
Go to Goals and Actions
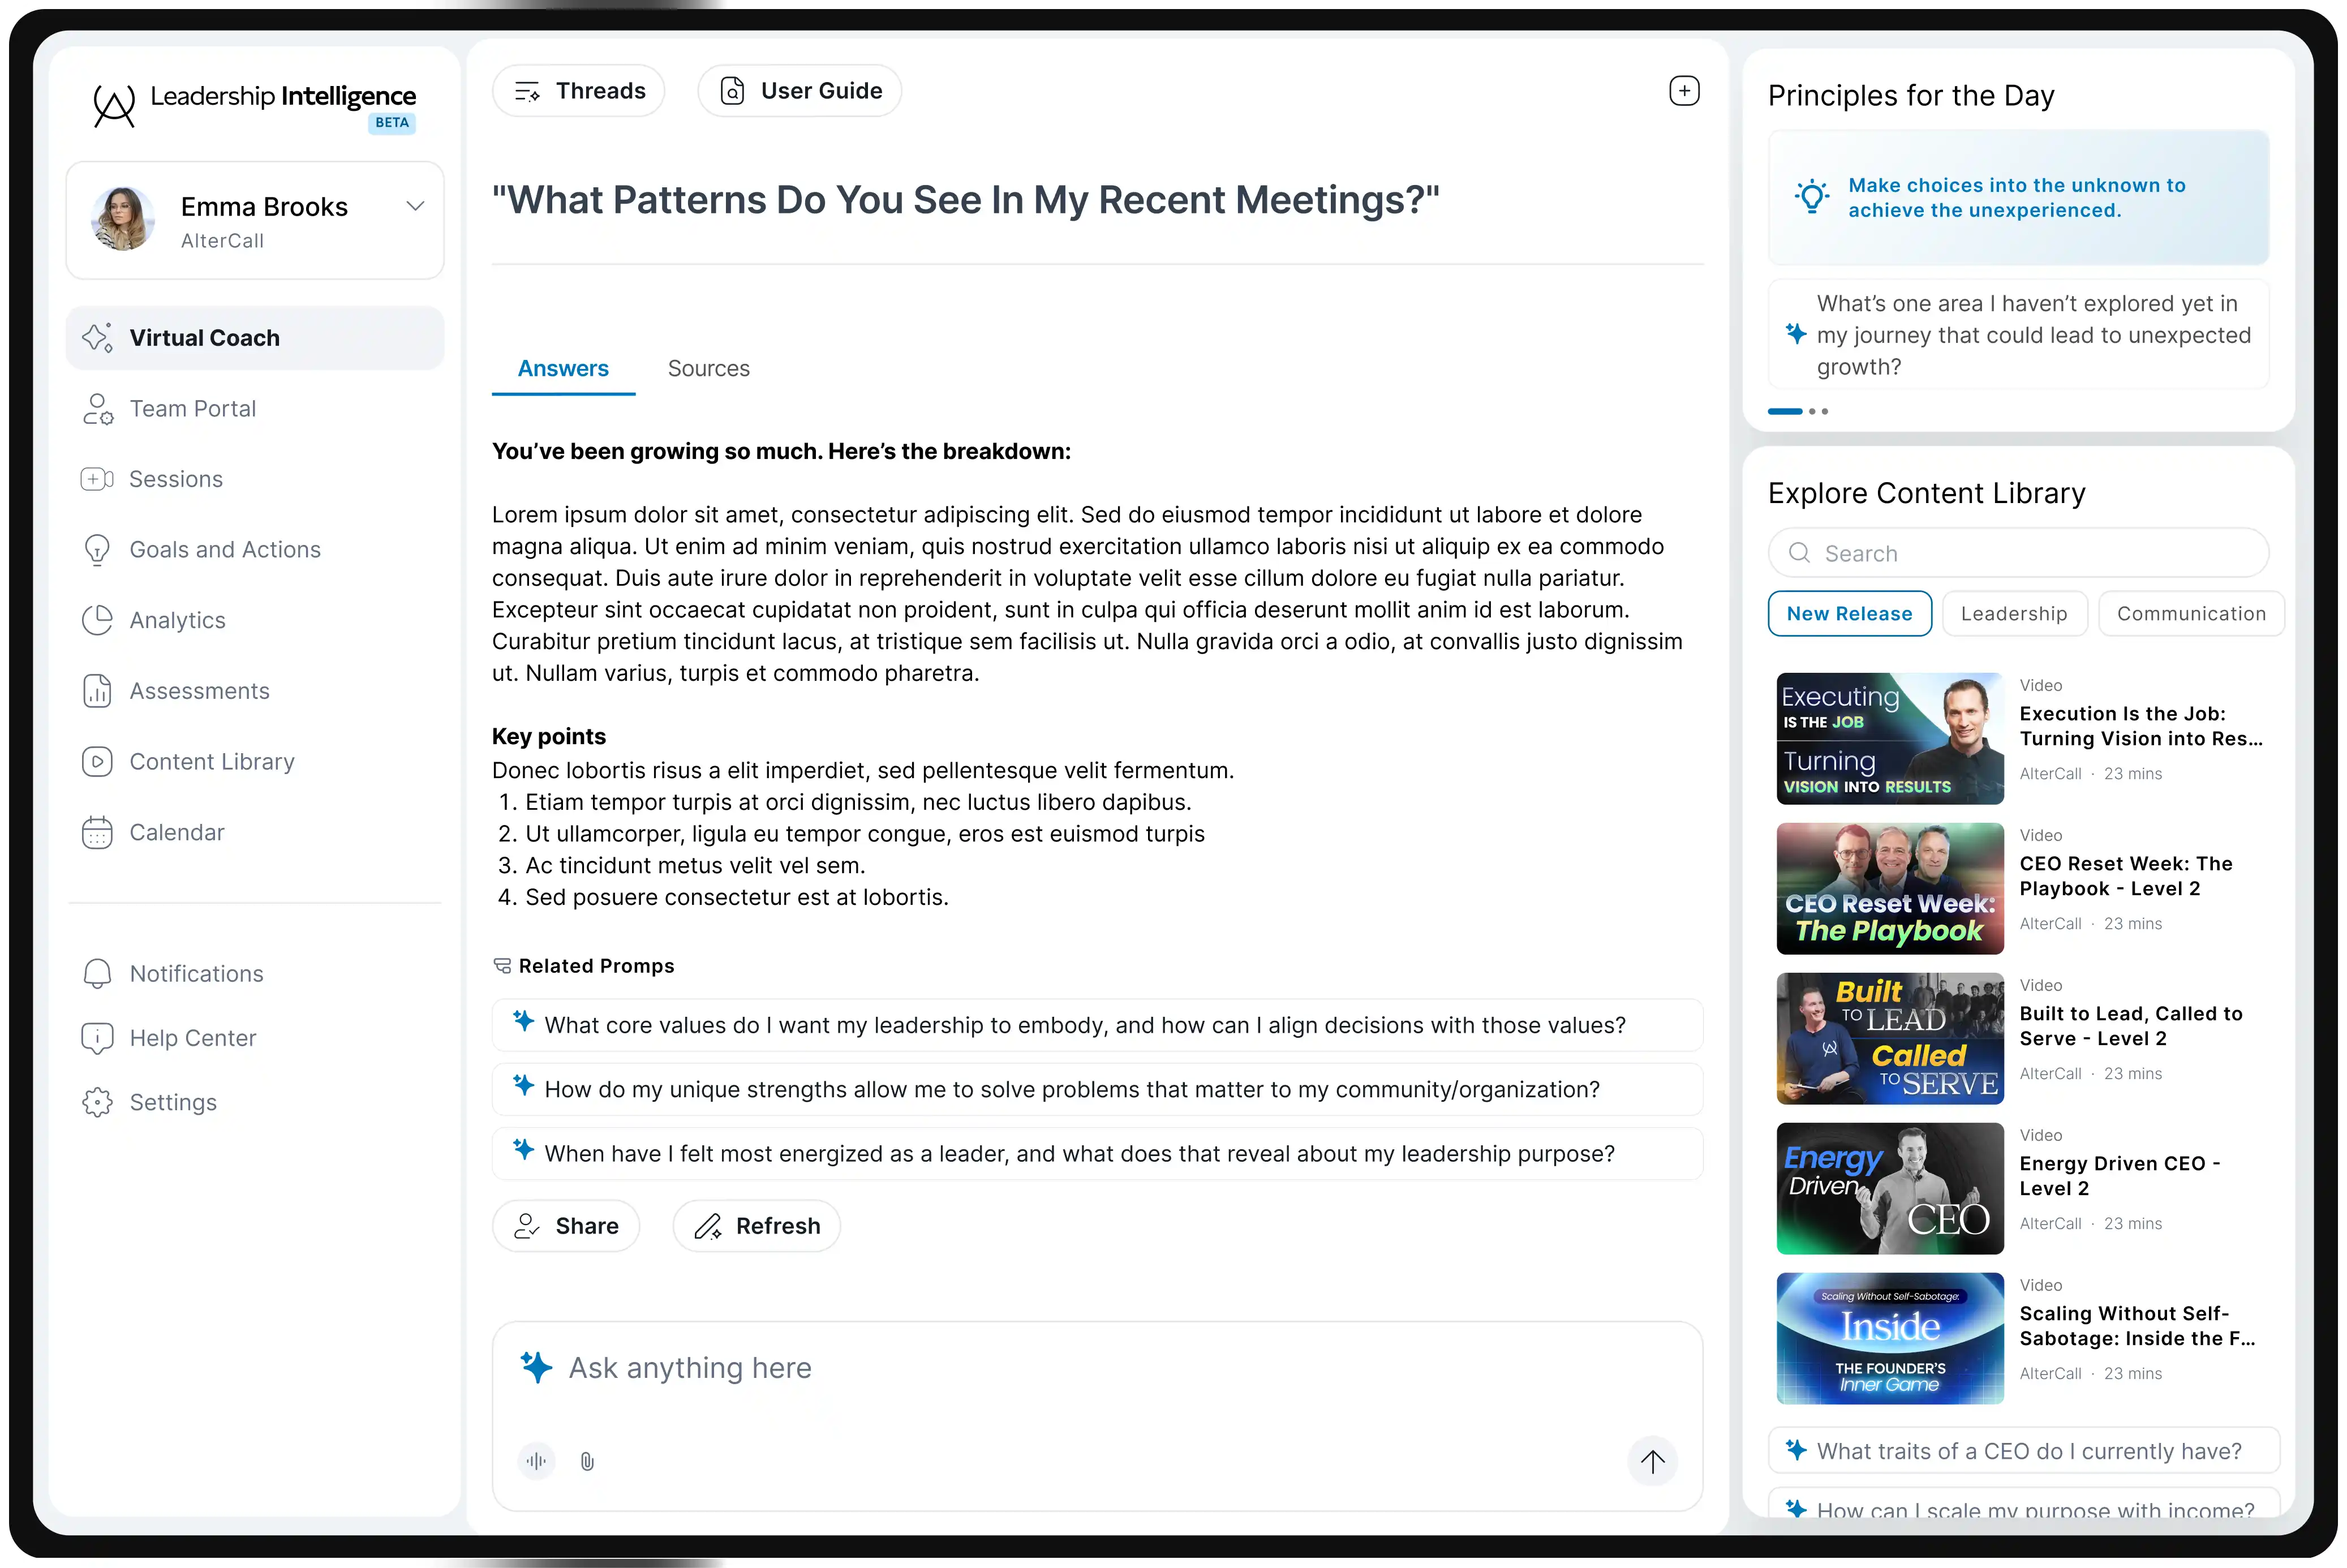(x=224, y=550)
